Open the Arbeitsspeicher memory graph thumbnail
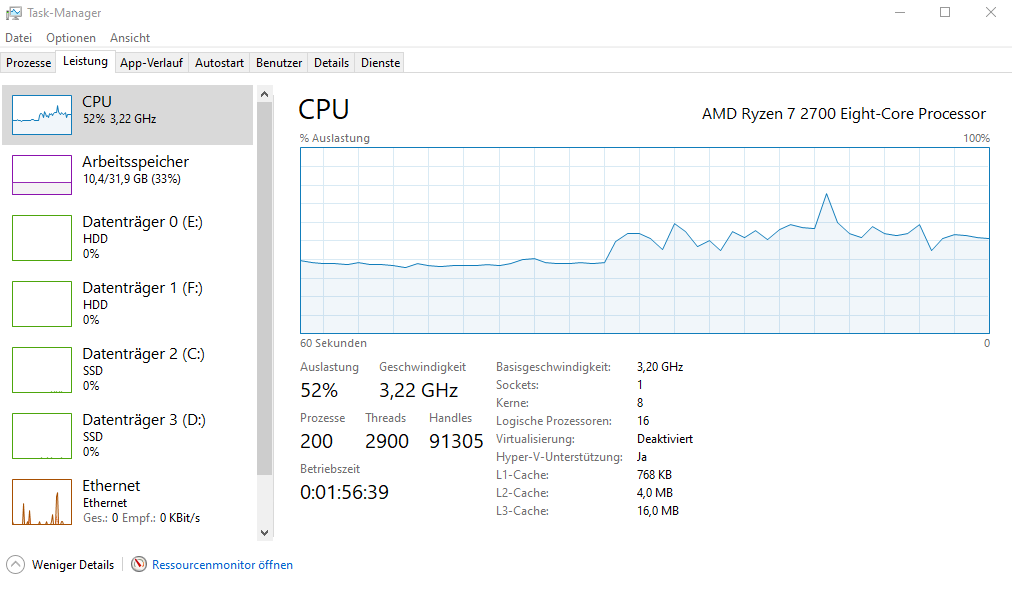This screenshot has width=1012, height=589. (x=42, y=175)
